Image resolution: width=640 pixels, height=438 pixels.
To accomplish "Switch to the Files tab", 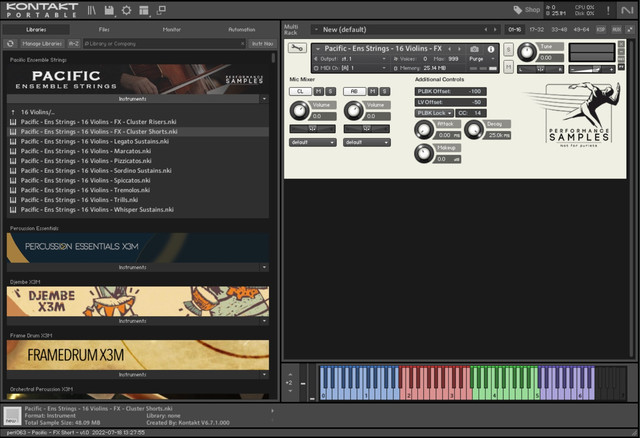I will coord(104,29).
